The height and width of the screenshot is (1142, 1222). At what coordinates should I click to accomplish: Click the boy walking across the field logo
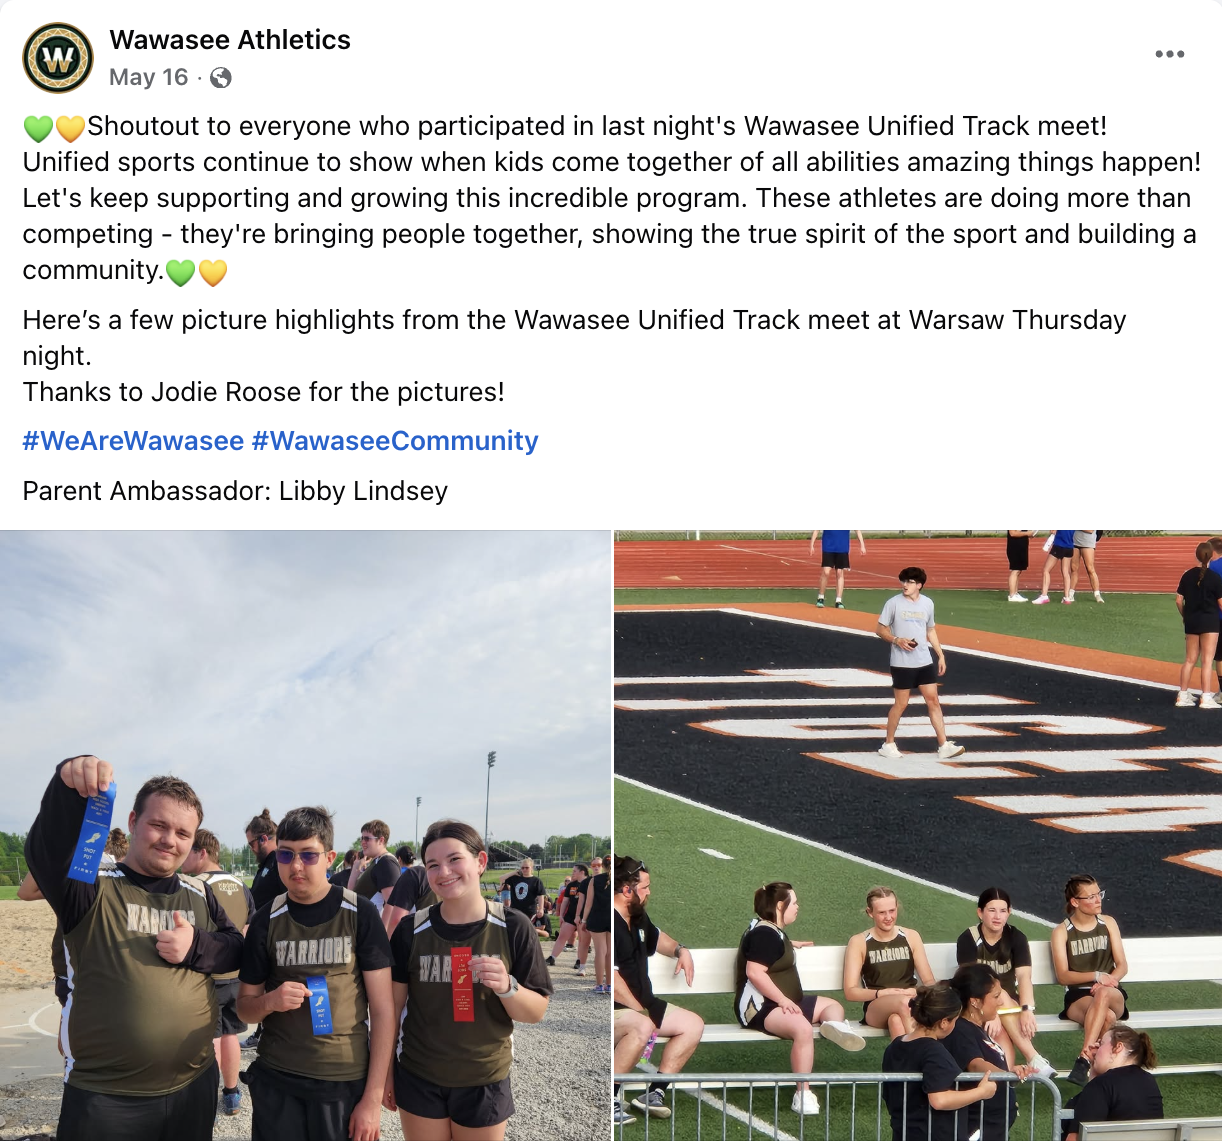click(913, 662)
